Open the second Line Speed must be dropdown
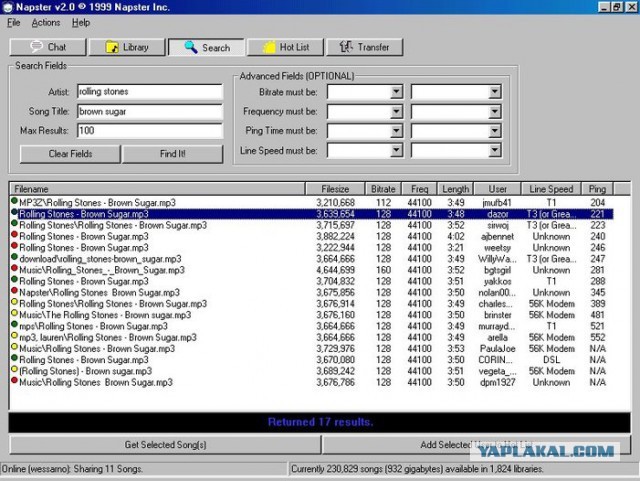The image size is (640, 481). coord(494,150)
